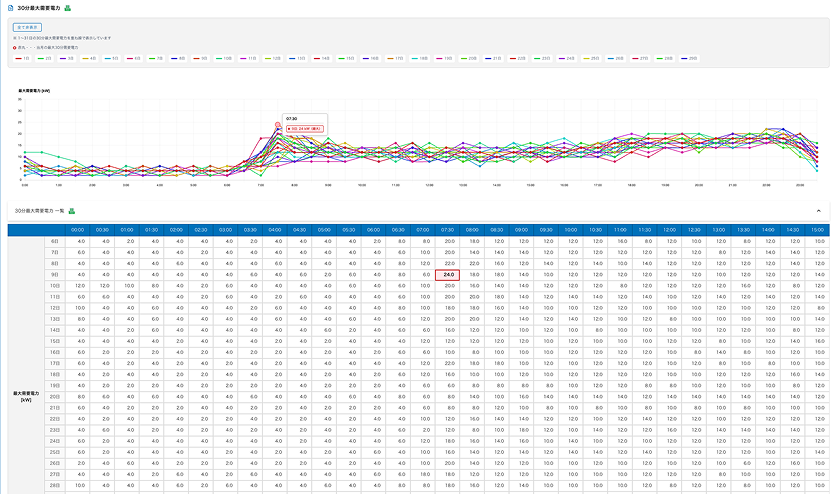Select the 17日 row label in table
The width and height of the screenshot is (836, 494).
(54, 363)
